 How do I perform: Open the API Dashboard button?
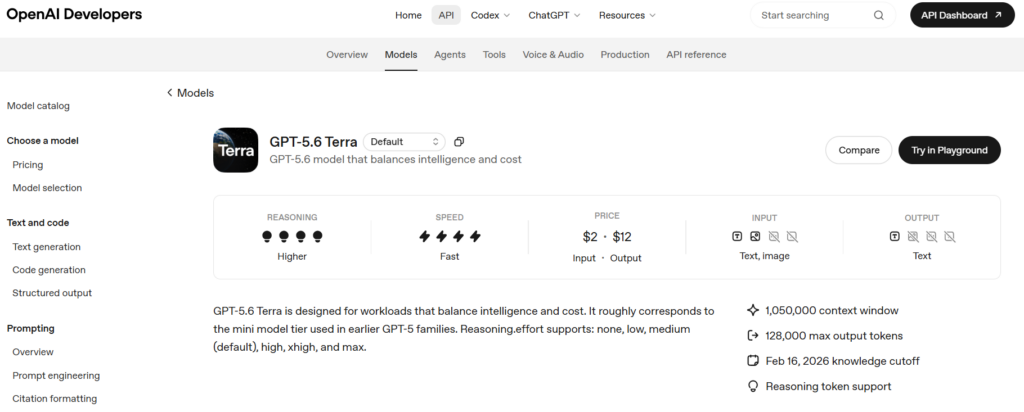coord(962,15)
